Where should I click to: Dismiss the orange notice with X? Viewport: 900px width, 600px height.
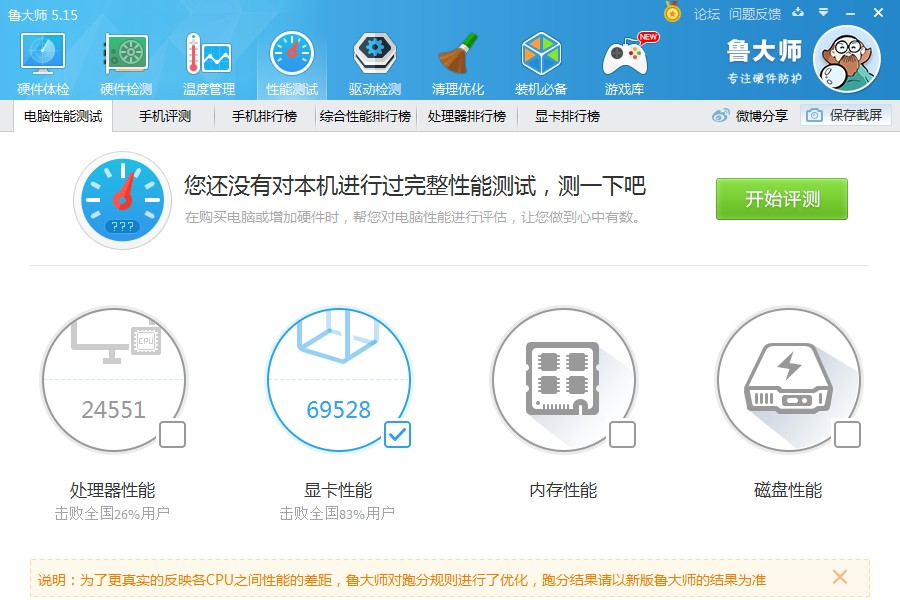tap(840, 577)
